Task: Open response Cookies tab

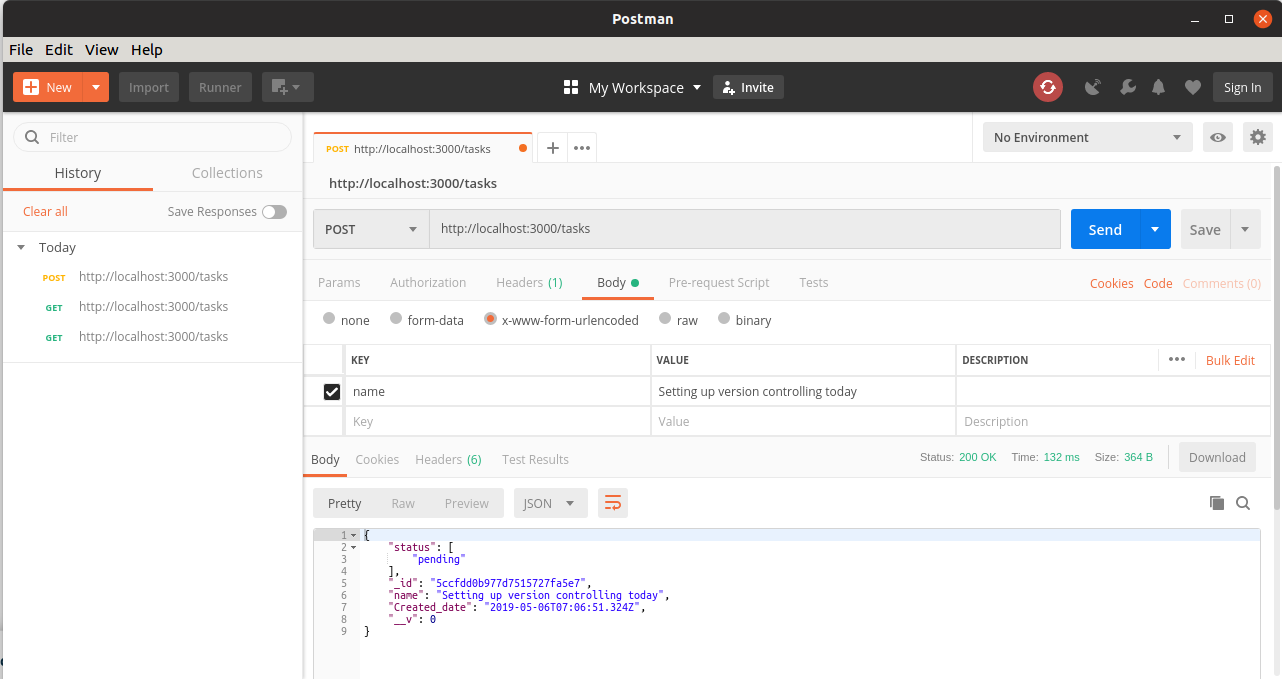Action: [x=377, y=459]
